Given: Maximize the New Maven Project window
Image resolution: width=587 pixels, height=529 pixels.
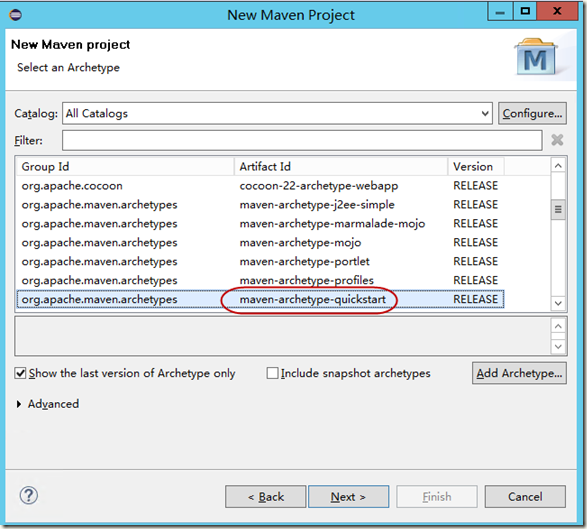Looking at the screenshot, I should coord(525,11).
